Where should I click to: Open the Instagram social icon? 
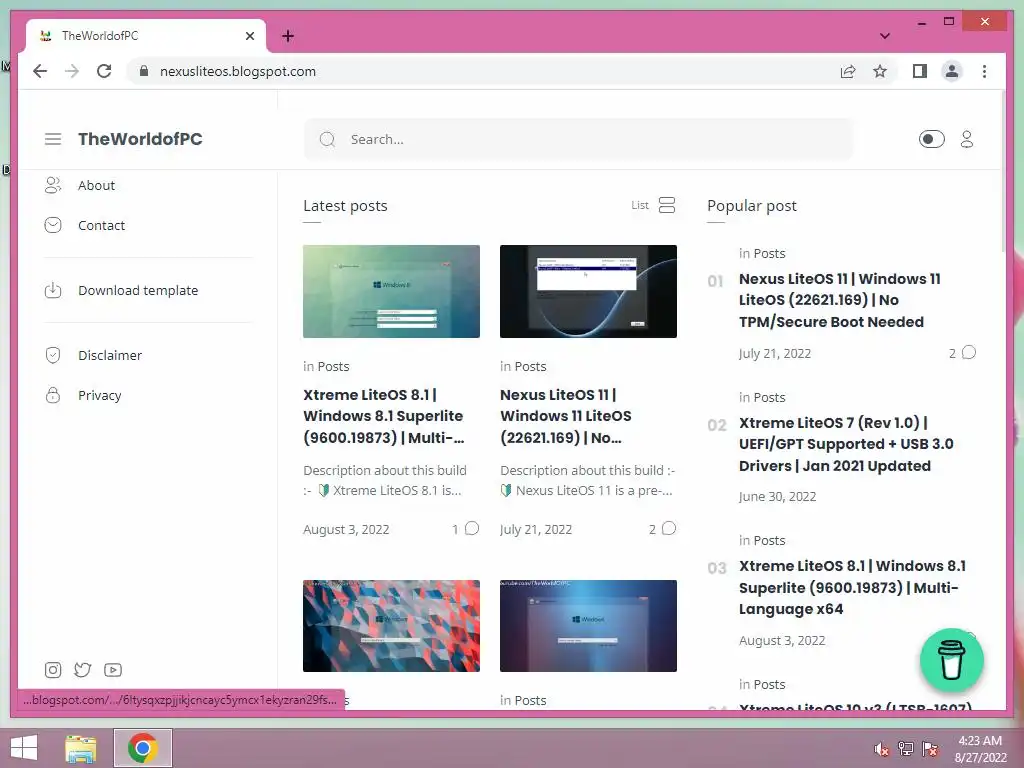pyautogui.click(x=53, y=670)
